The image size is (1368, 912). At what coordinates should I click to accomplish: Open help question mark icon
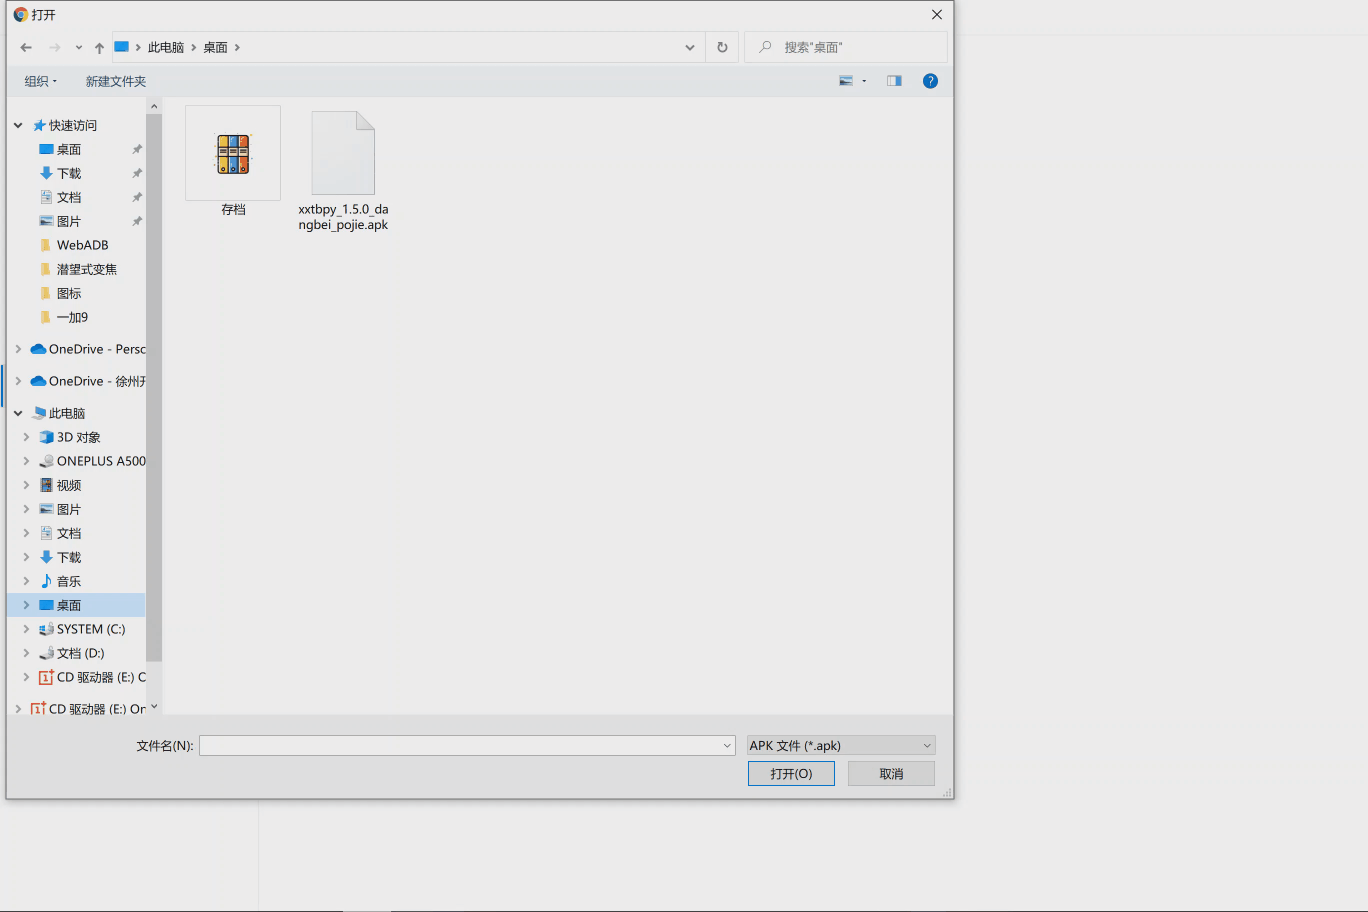tap(930, 81)
